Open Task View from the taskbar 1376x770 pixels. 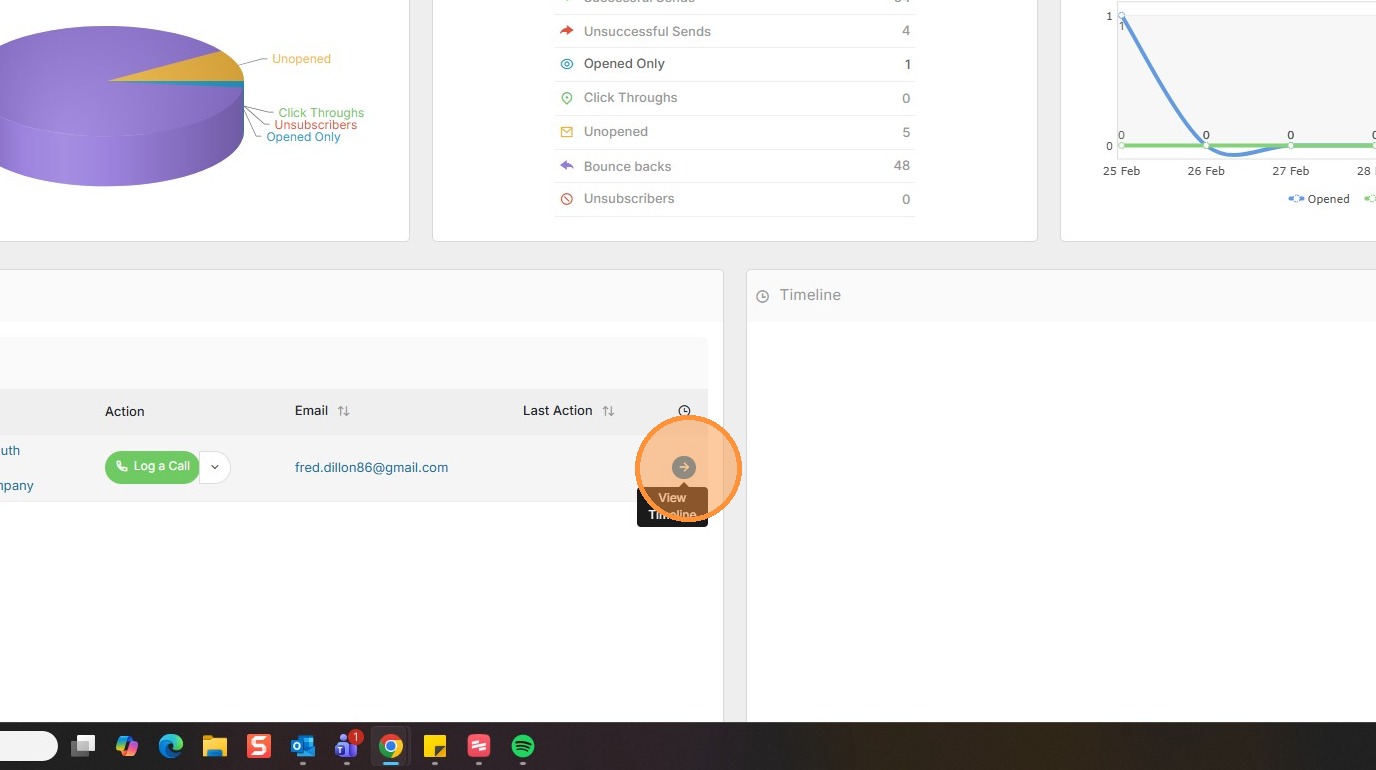83,746
